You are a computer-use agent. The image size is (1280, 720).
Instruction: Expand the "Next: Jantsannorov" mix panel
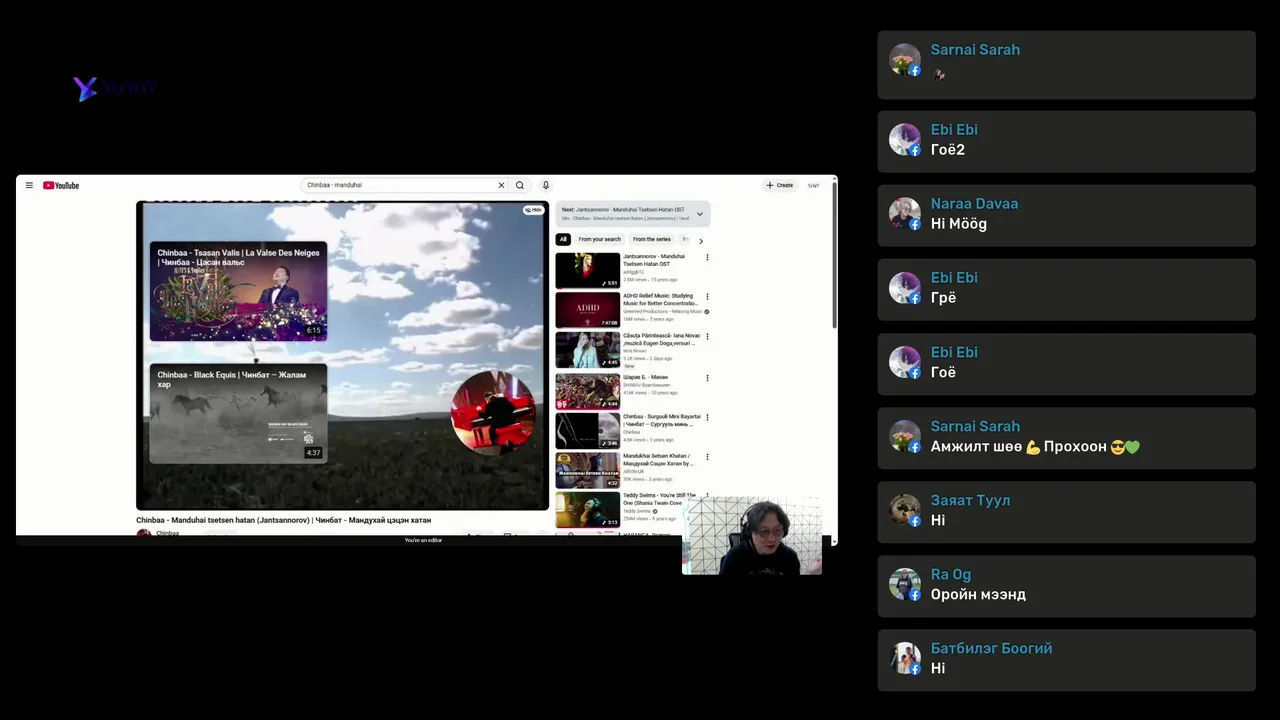(699, 213)
